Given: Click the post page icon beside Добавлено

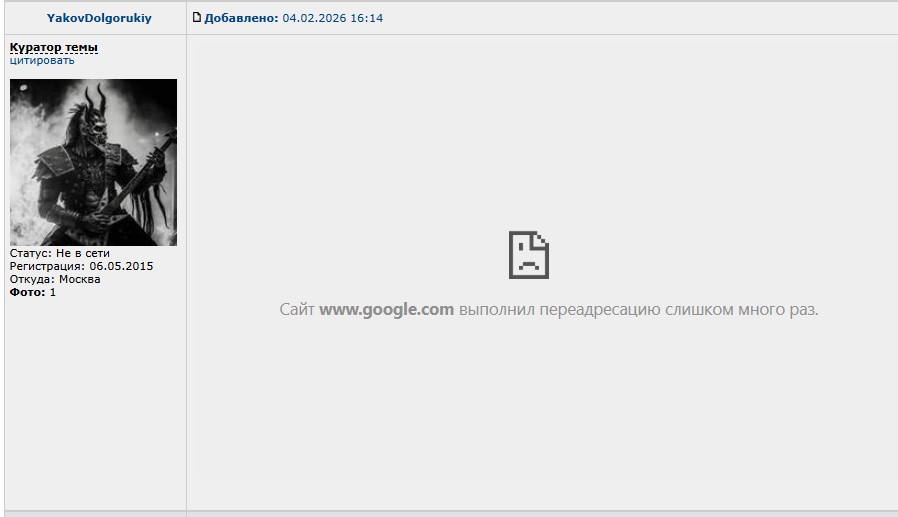Looking at the screenshot, I should [196, 17].
